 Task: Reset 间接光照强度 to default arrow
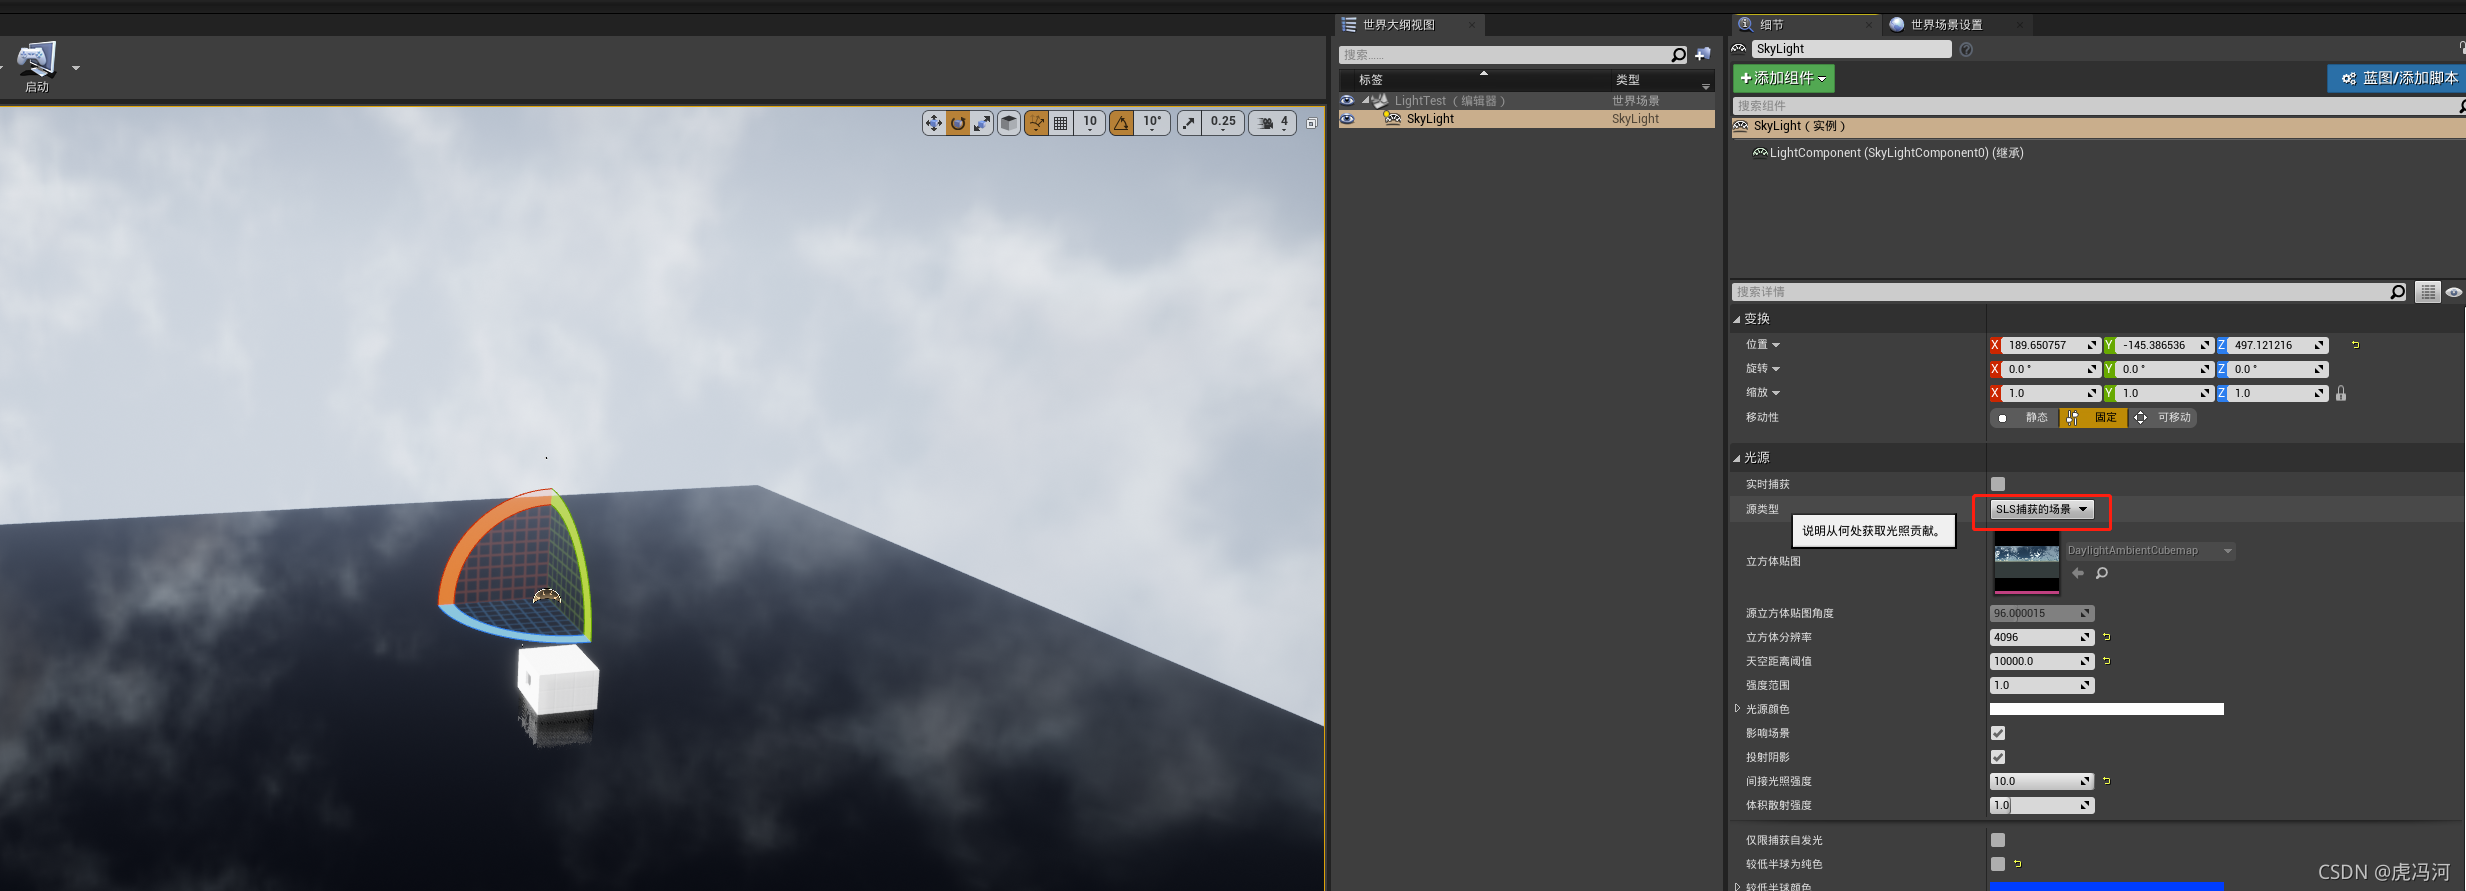pyautogui.click(x=2106, y=781)
